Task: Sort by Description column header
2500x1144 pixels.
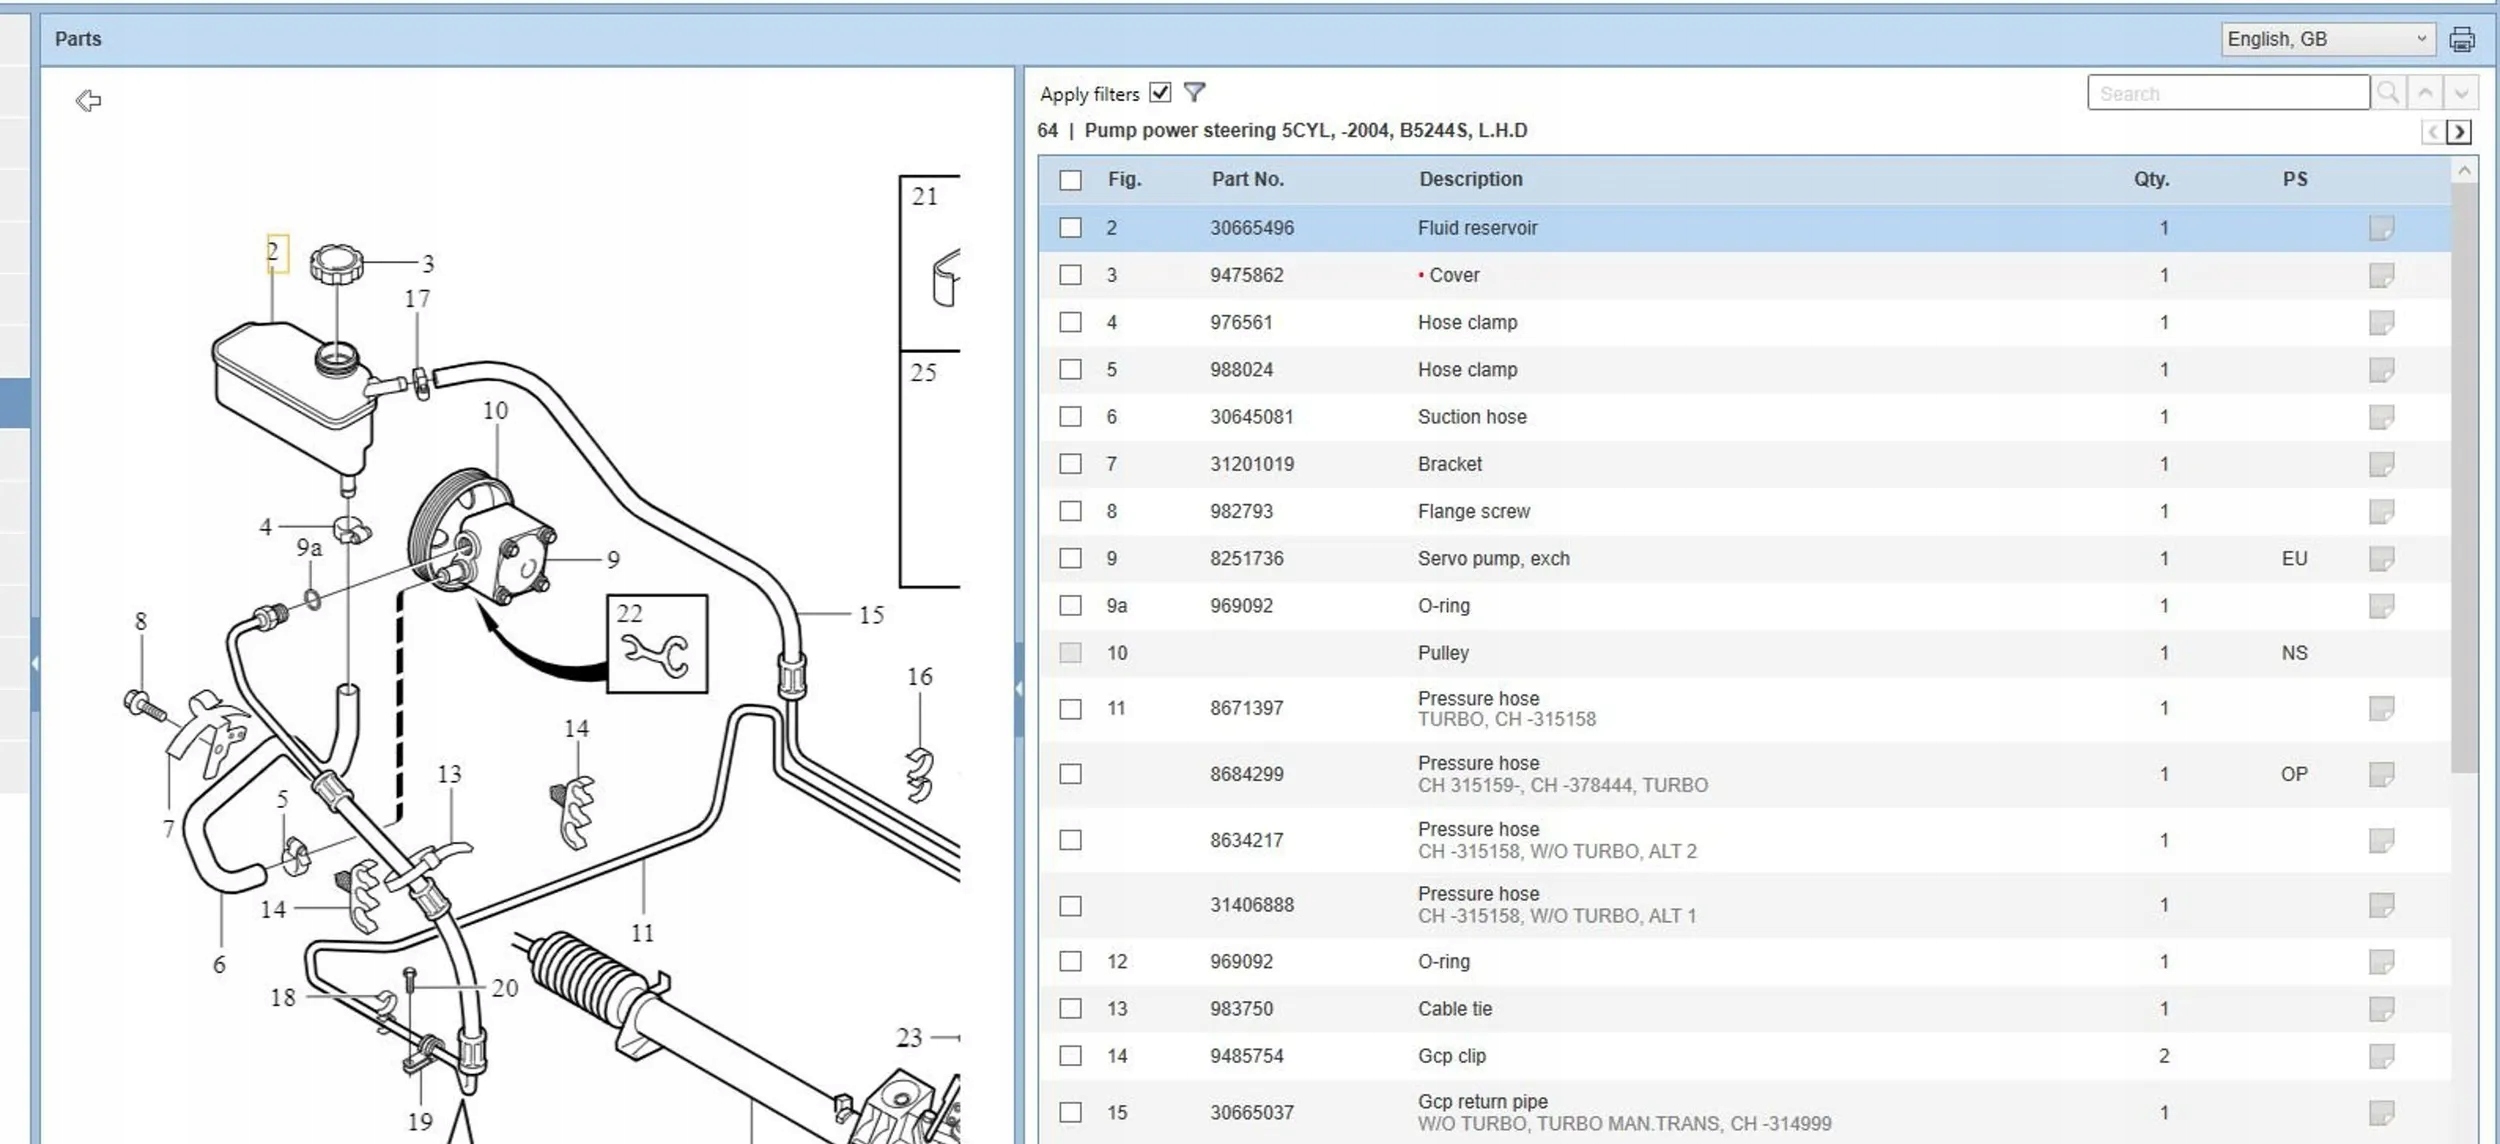Action: coord(1470,179)
